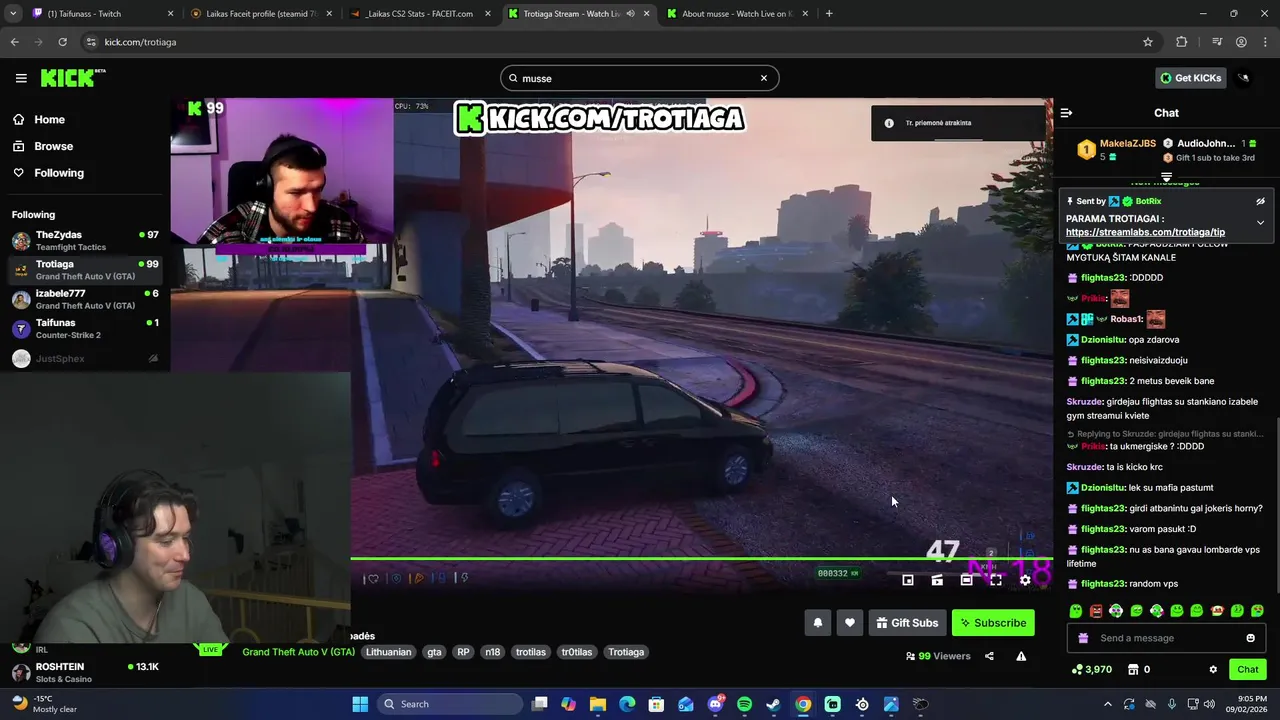1280x720 pixels.
Task: Insert the first green emote in the quick bar
Action: [x=1076, y=611]
